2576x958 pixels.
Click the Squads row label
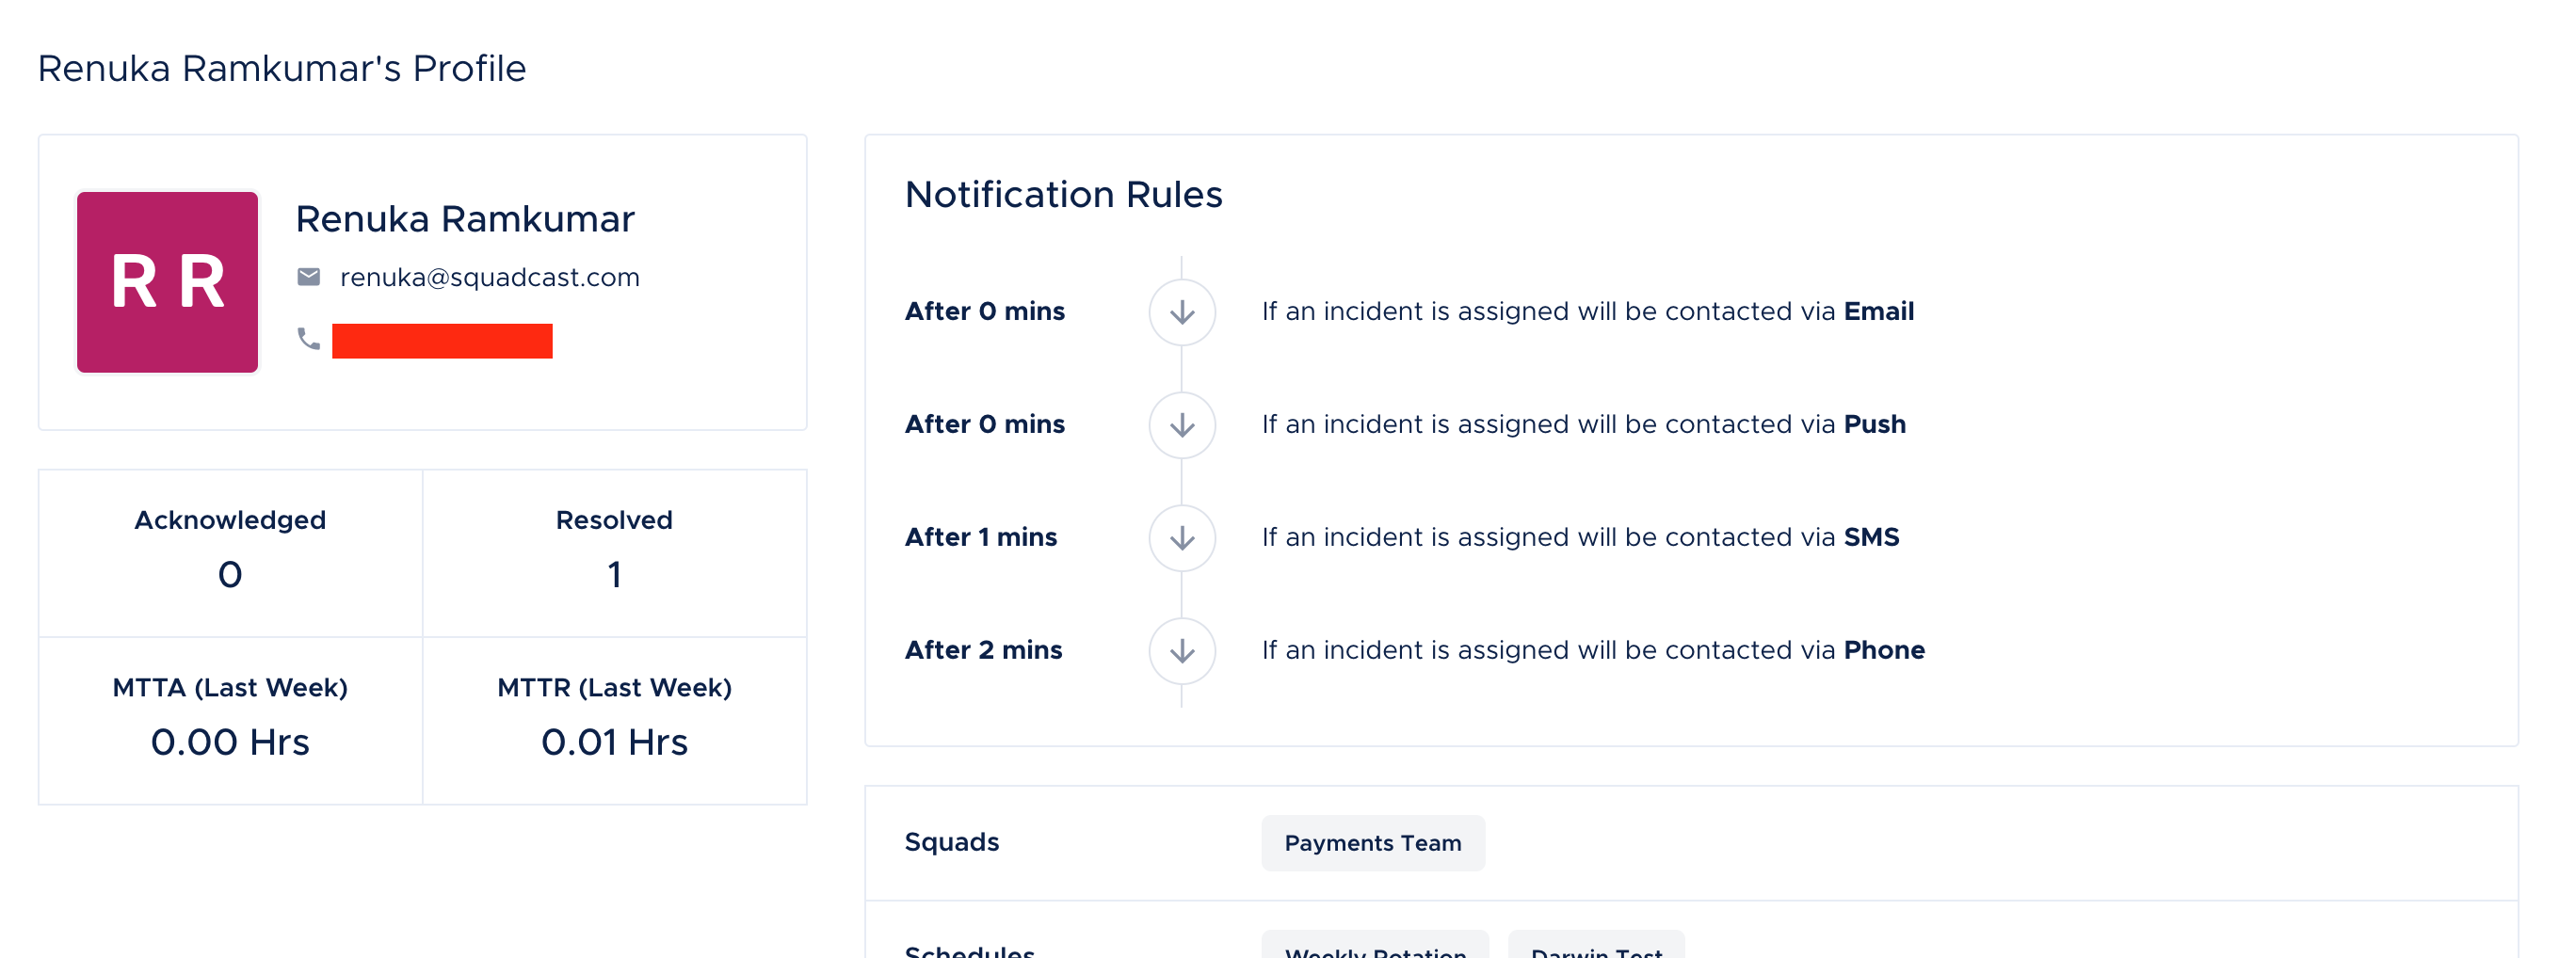pos(951,842)
